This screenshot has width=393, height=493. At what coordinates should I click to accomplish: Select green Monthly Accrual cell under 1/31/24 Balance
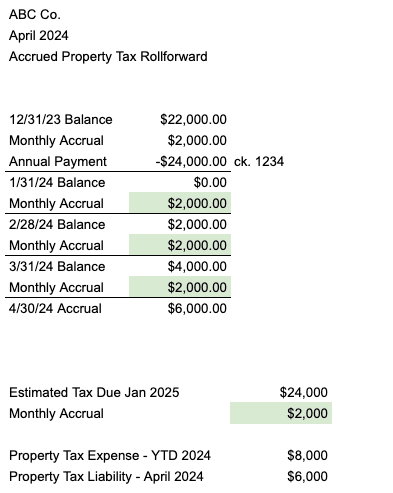click(180, 203)
